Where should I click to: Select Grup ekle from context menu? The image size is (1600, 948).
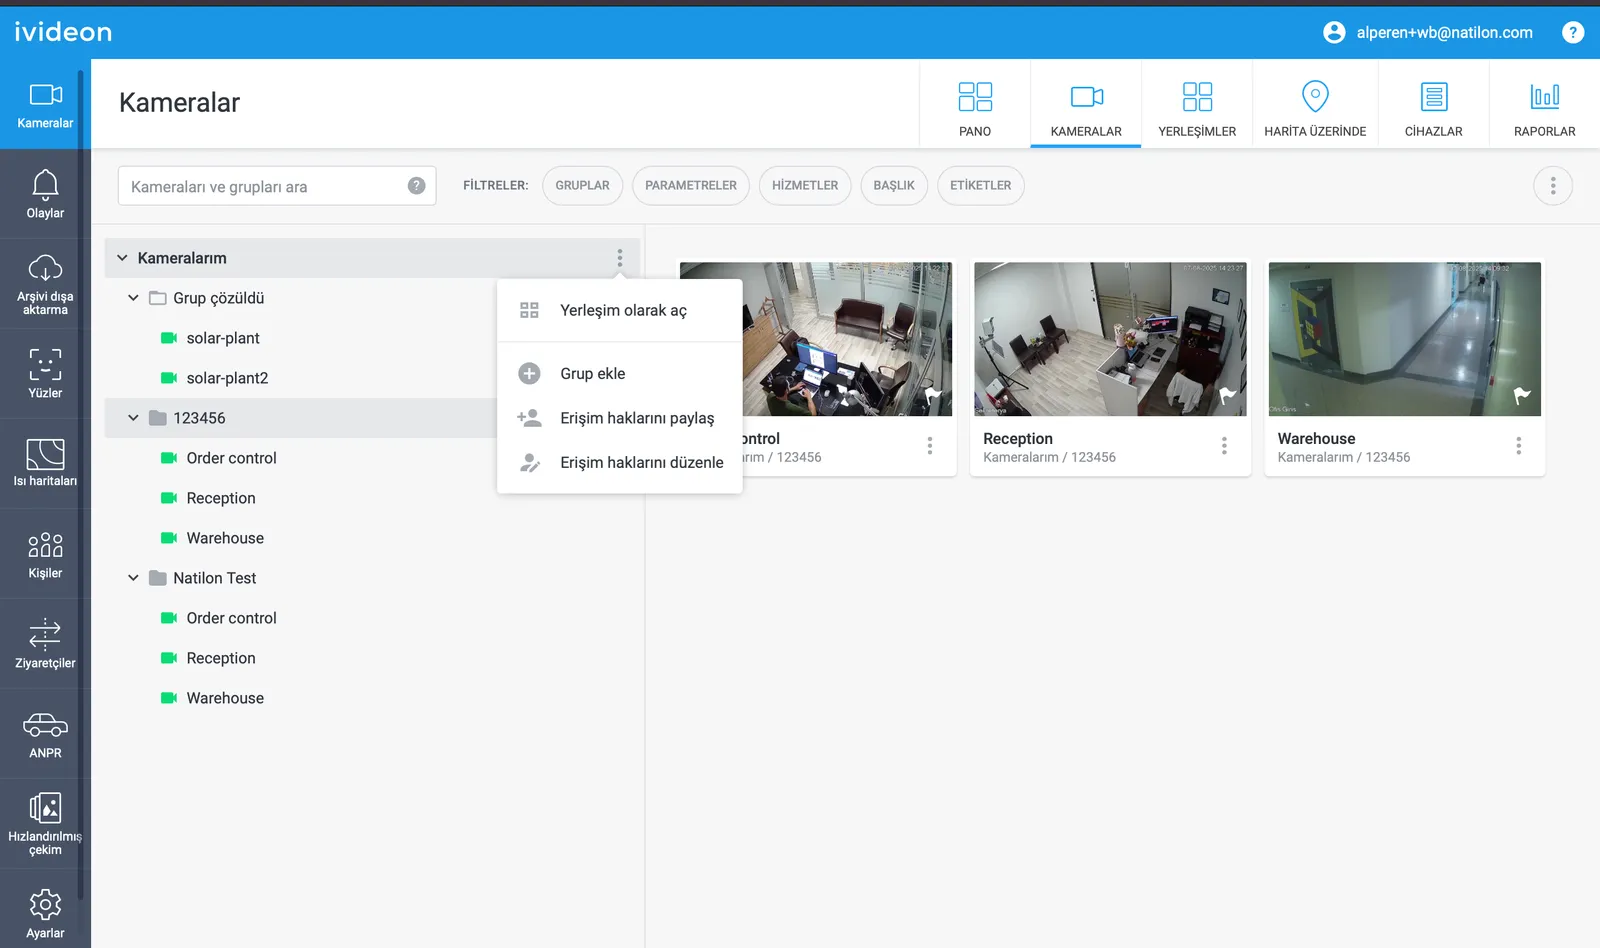point(592,374)
